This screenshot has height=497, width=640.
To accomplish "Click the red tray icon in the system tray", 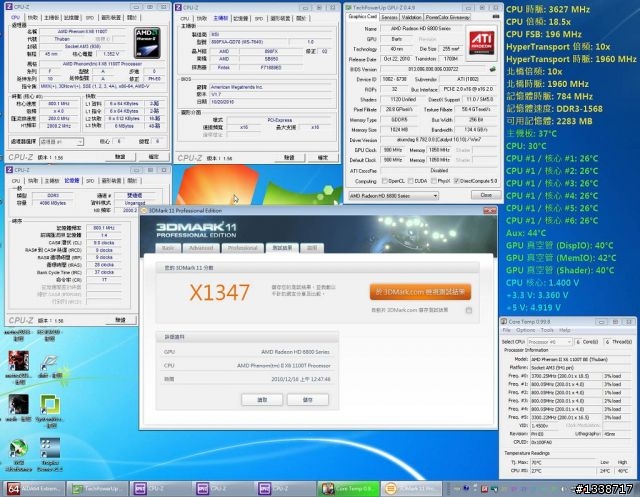I will click(484, 488).
